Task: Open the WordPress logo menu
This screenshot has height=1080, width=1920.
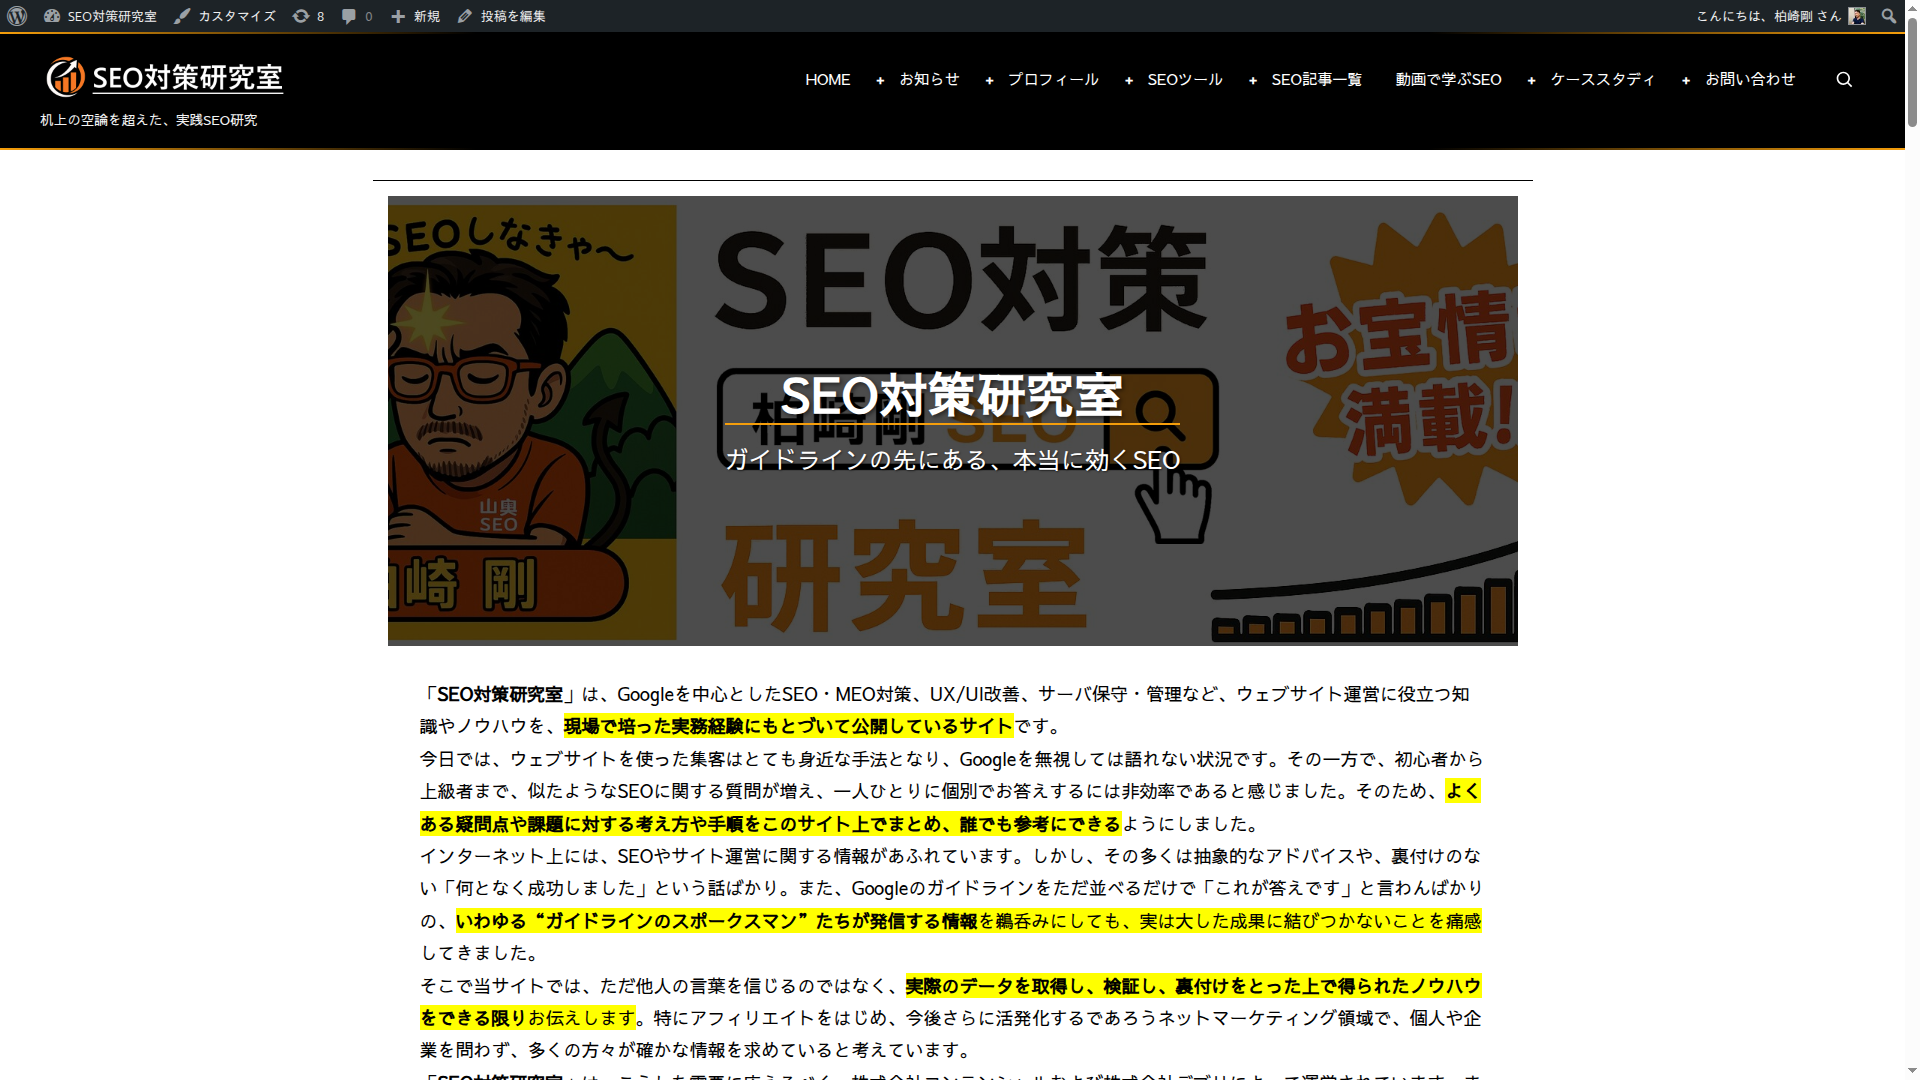Action: [x=17, y=16]
